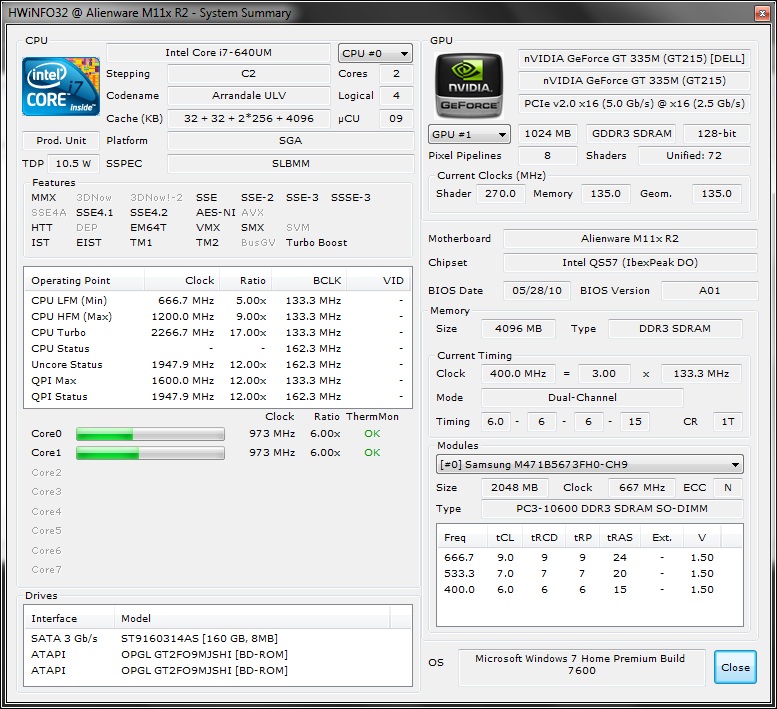777x709 pixels.
Task: Click the Model column header in Drives
Action: tap(252, 618)
